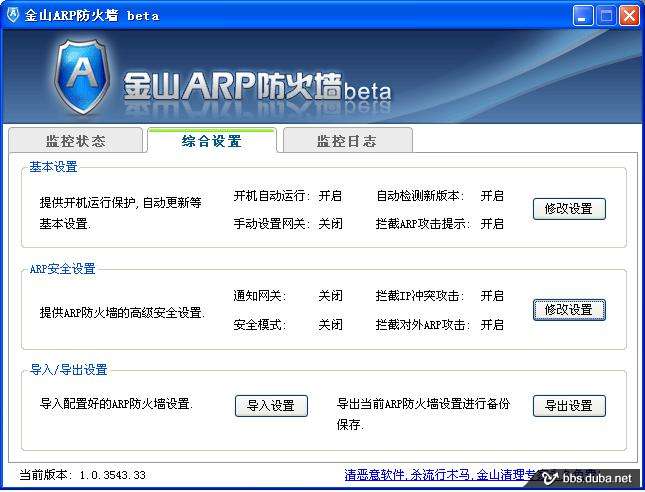Click the ARP安全设置 group heading
Image resolution: width=645 pixels, height=492 pixels.
point(63,269)
